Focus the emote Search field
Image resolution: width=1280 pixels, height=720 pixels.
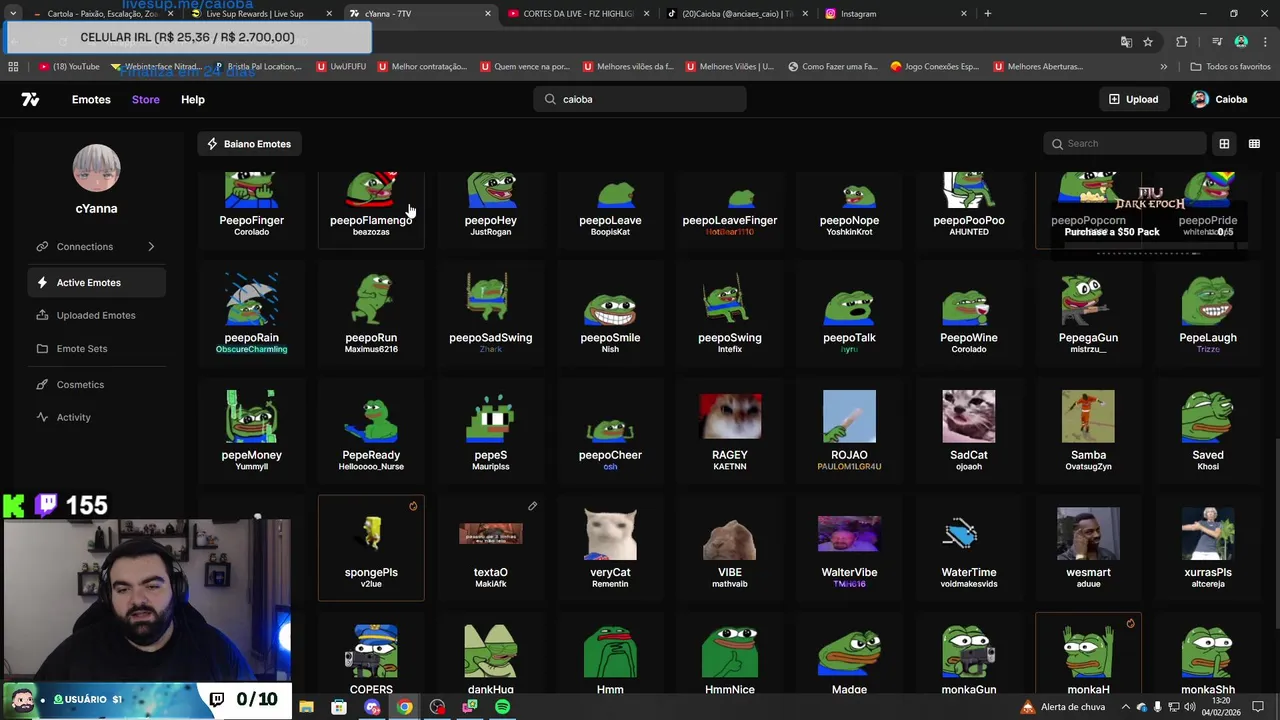tap(1125, 143)
